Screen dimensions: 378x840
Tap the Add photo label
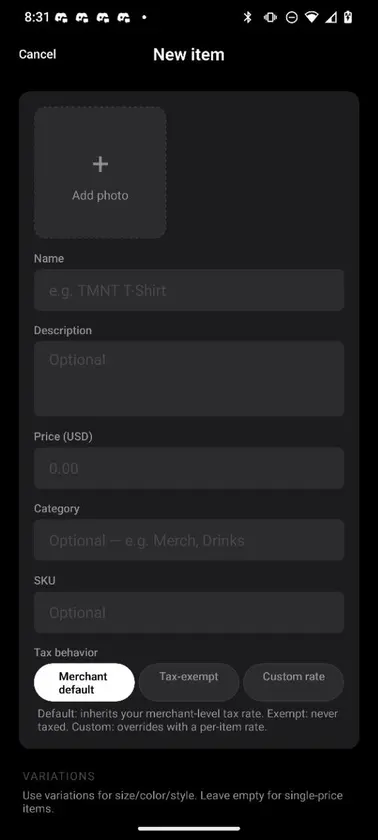[100, 196]
